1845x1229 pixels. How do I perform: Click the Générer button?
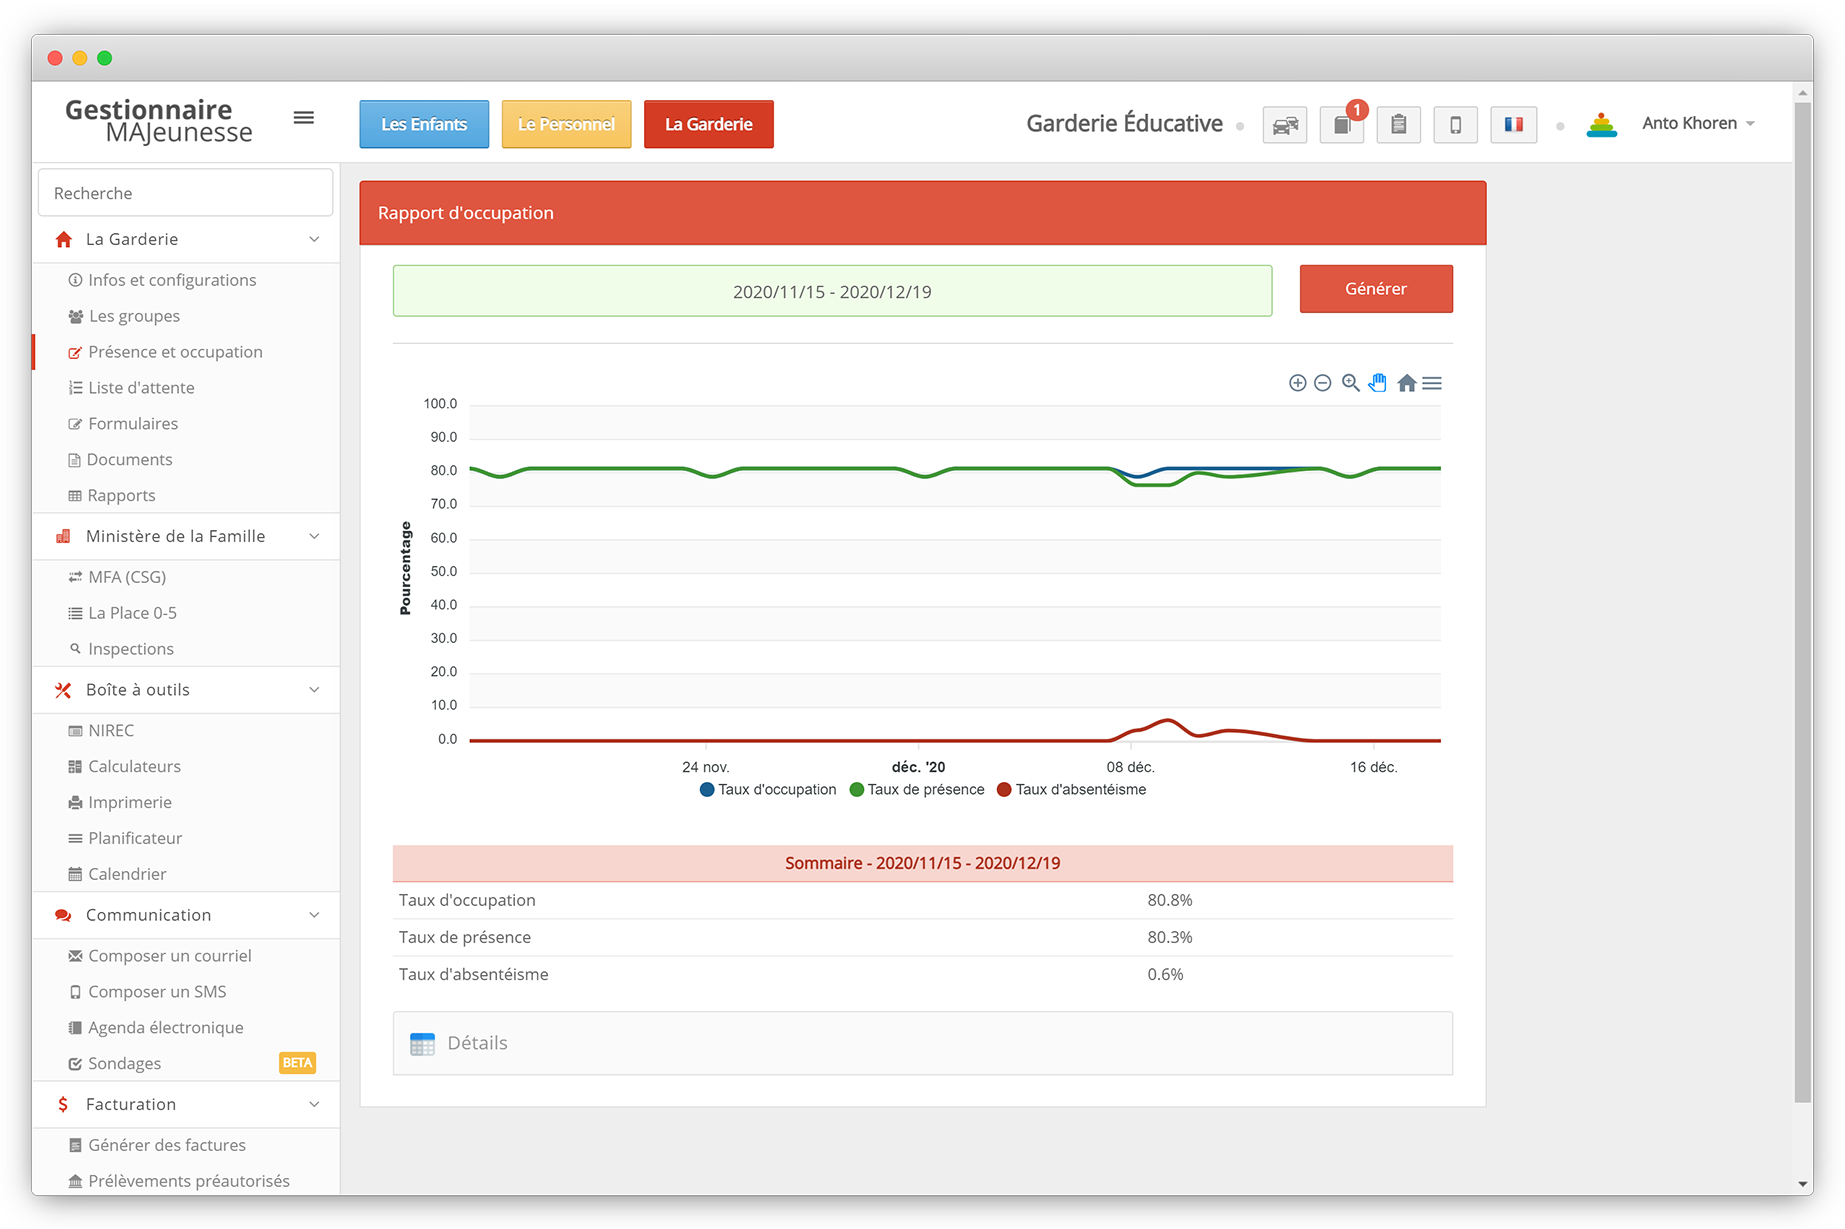click(x=1375, y=289)
